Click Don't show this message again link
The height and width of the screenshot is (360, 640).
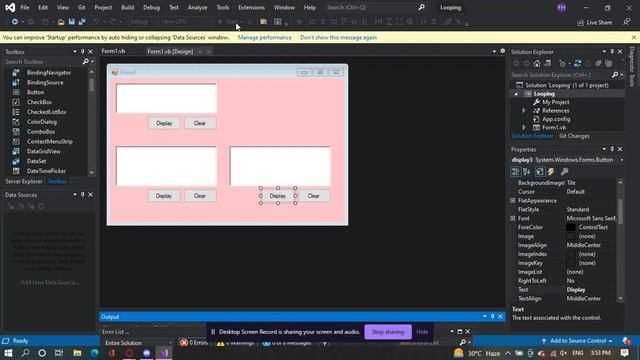click(338, 38)
